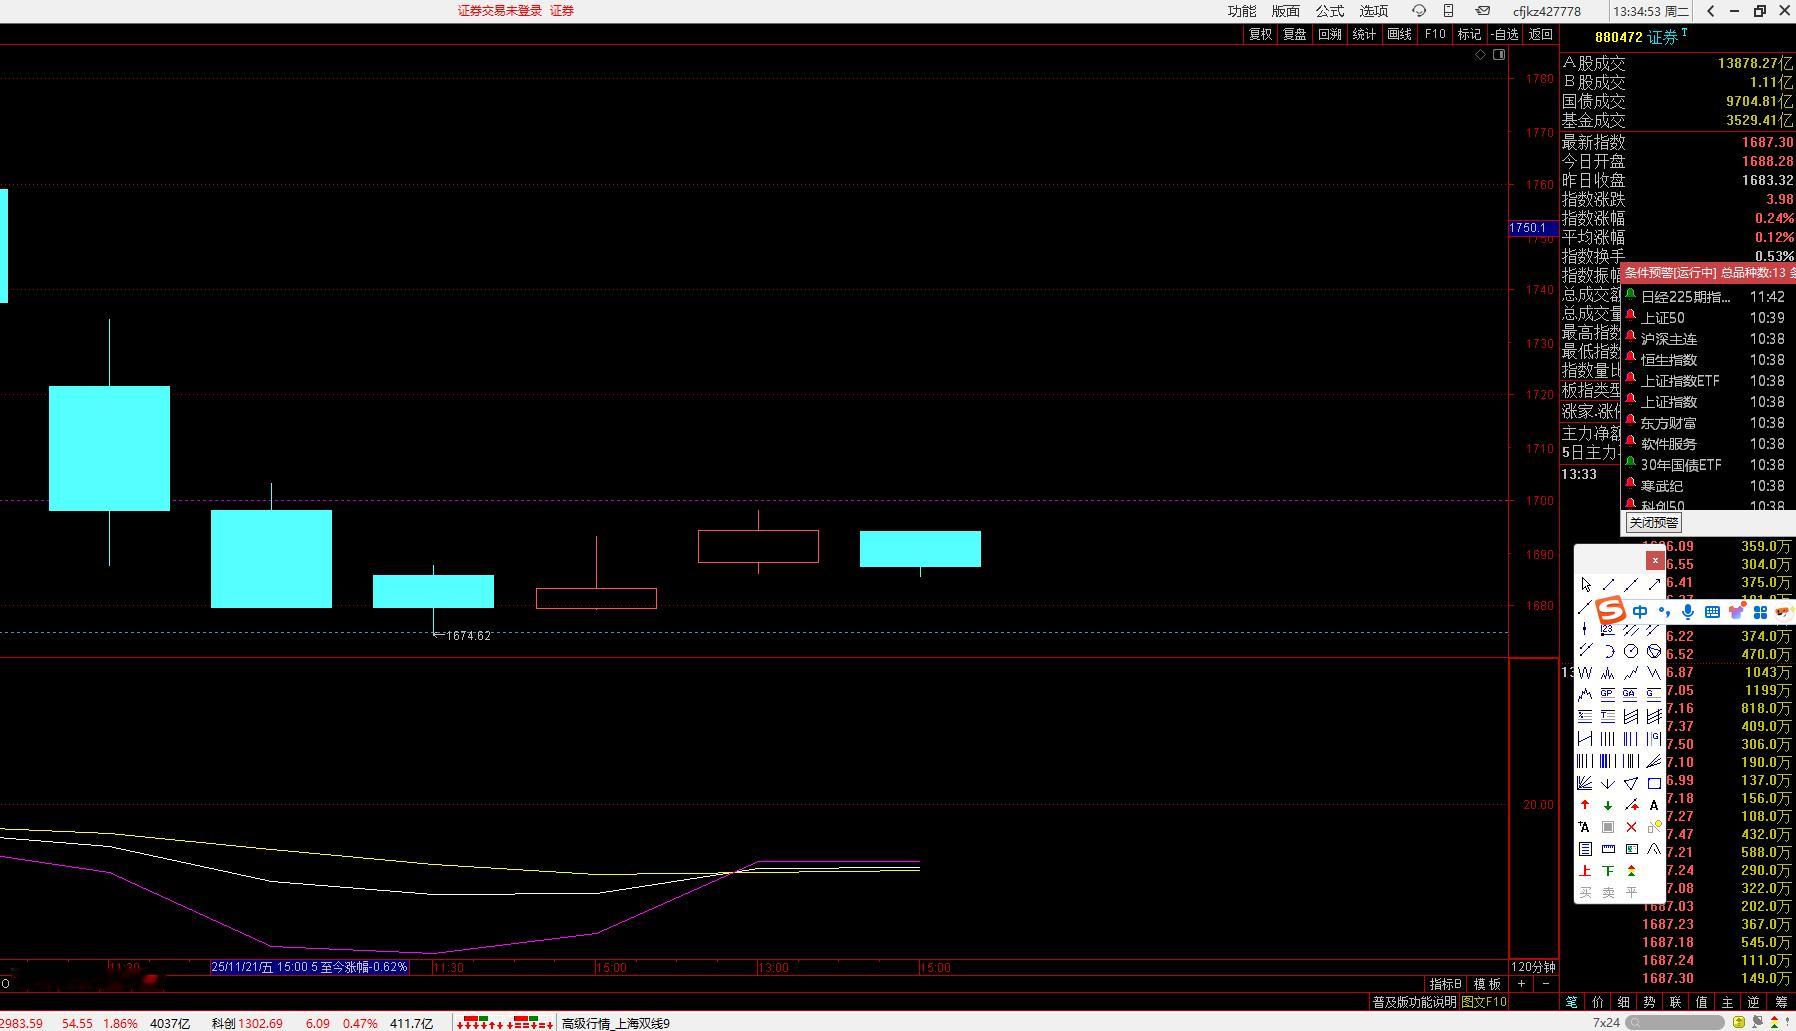Pick the GA line tool
1796x1031 pixels.
(x=1631, y=694)
